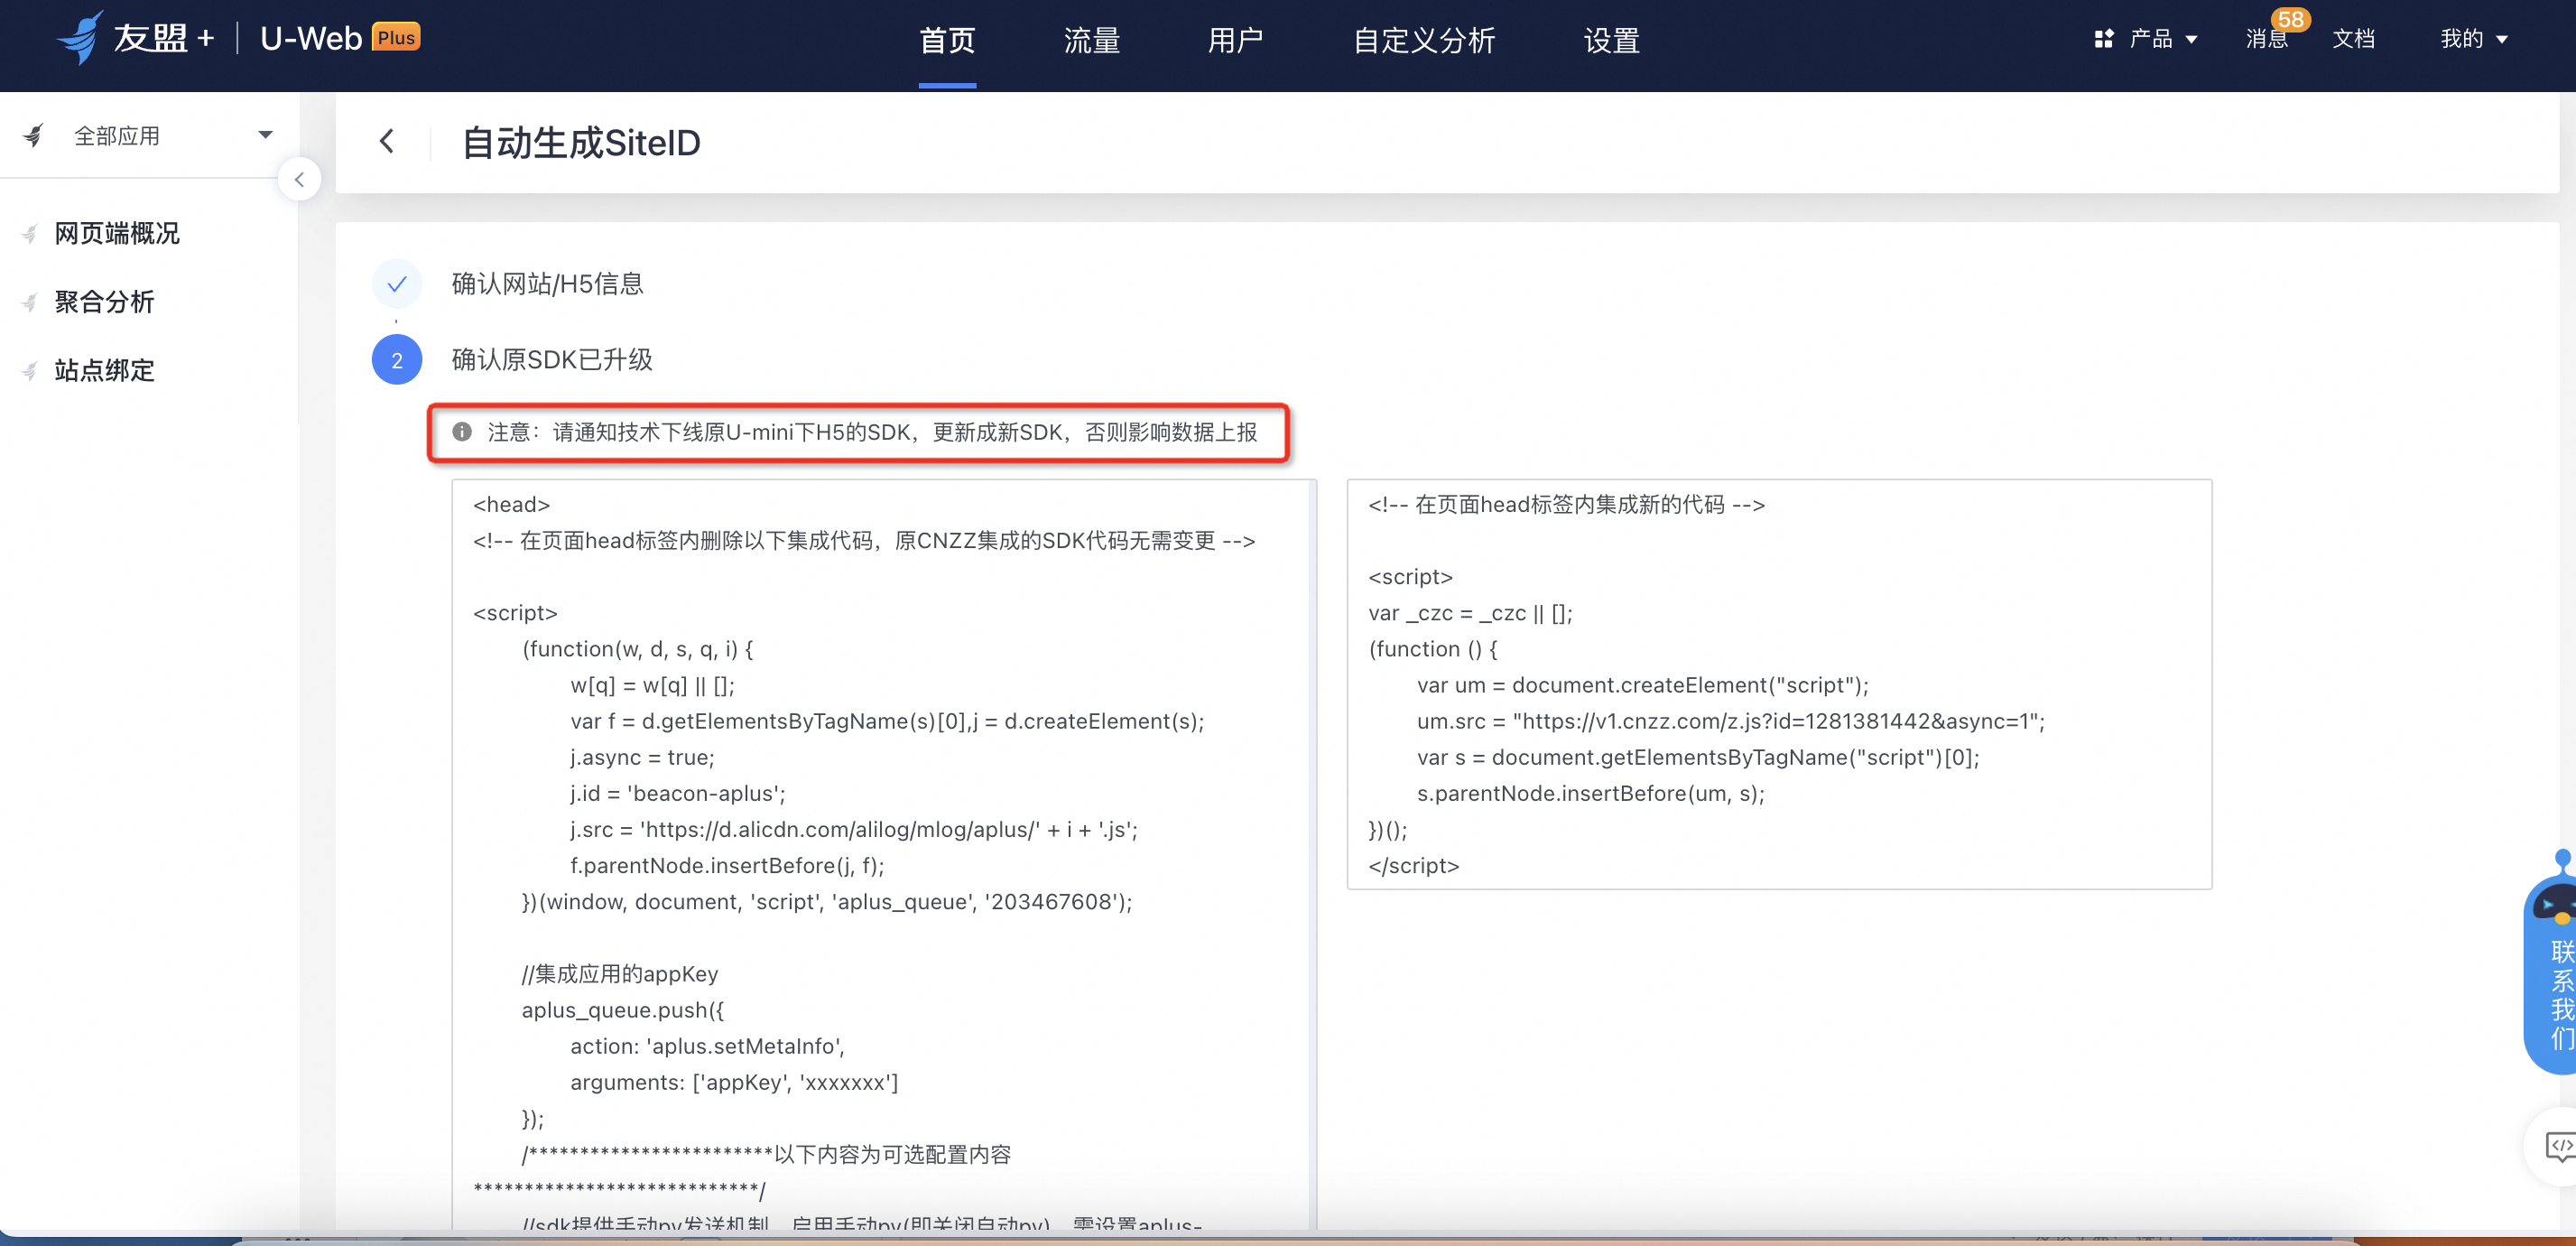Image resolution: width=2576 pixels, height=1246 pixels.
Task: Click the code bracket floating icon
Action: [x=2558, y=1145]
